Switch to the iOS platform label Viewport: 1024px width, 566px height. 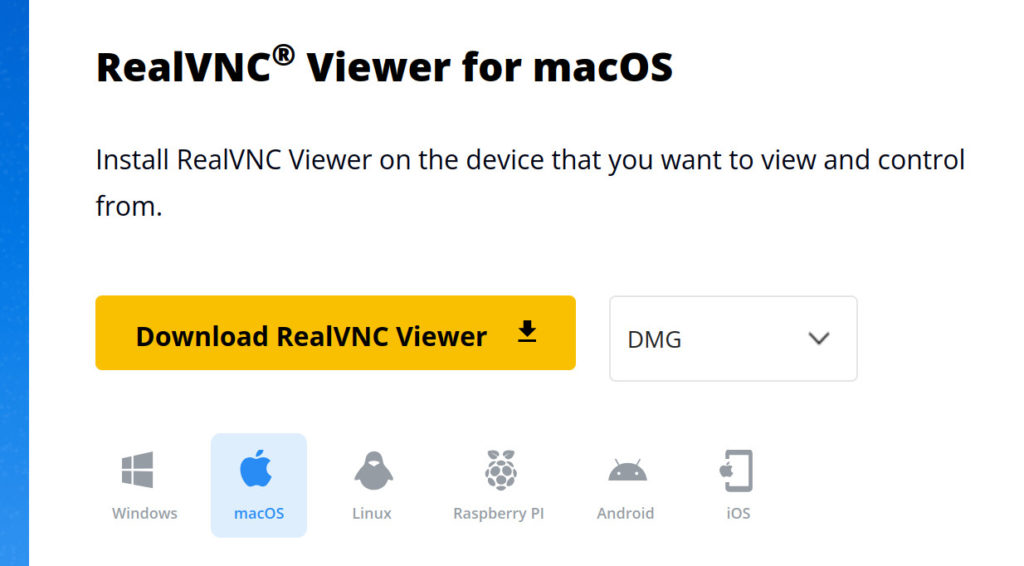point(738,513)
